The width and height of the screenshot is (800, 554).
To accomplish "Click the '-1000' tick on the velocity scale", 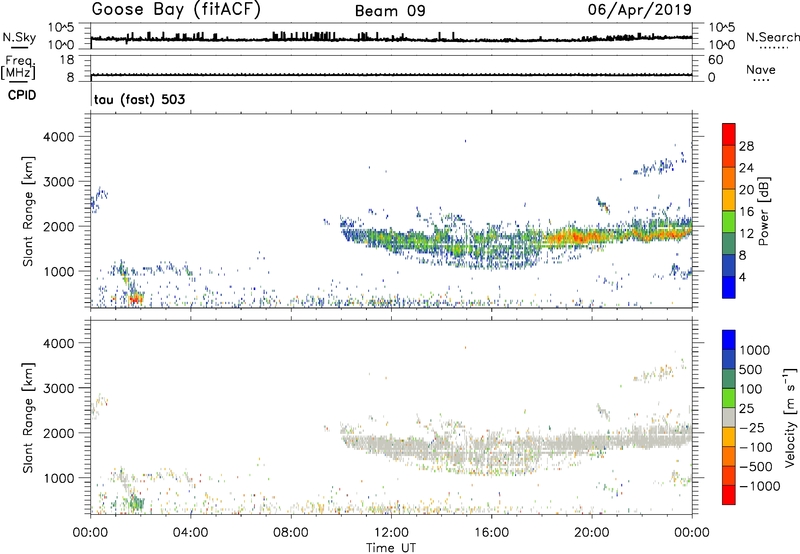I will tap(759, 486).
